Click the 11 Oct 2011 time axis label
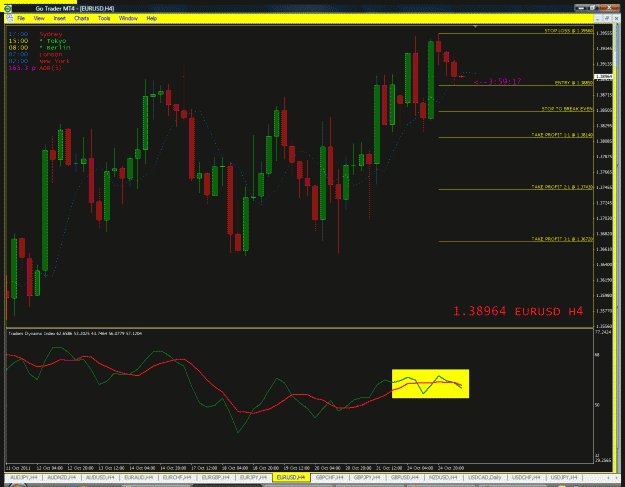The image size is (625, 487). tap(18, 468)
